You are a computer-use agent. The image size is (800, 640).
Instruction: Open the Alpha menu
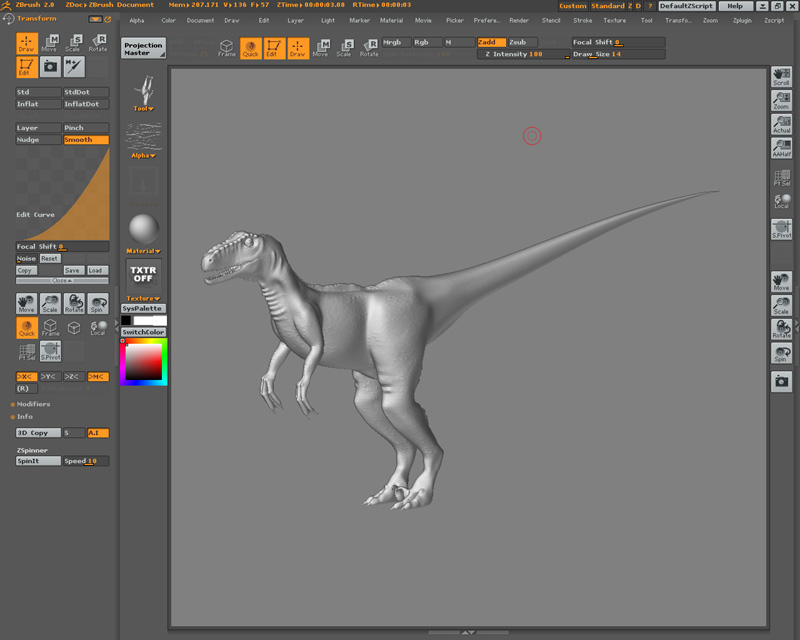click(137, 20)
